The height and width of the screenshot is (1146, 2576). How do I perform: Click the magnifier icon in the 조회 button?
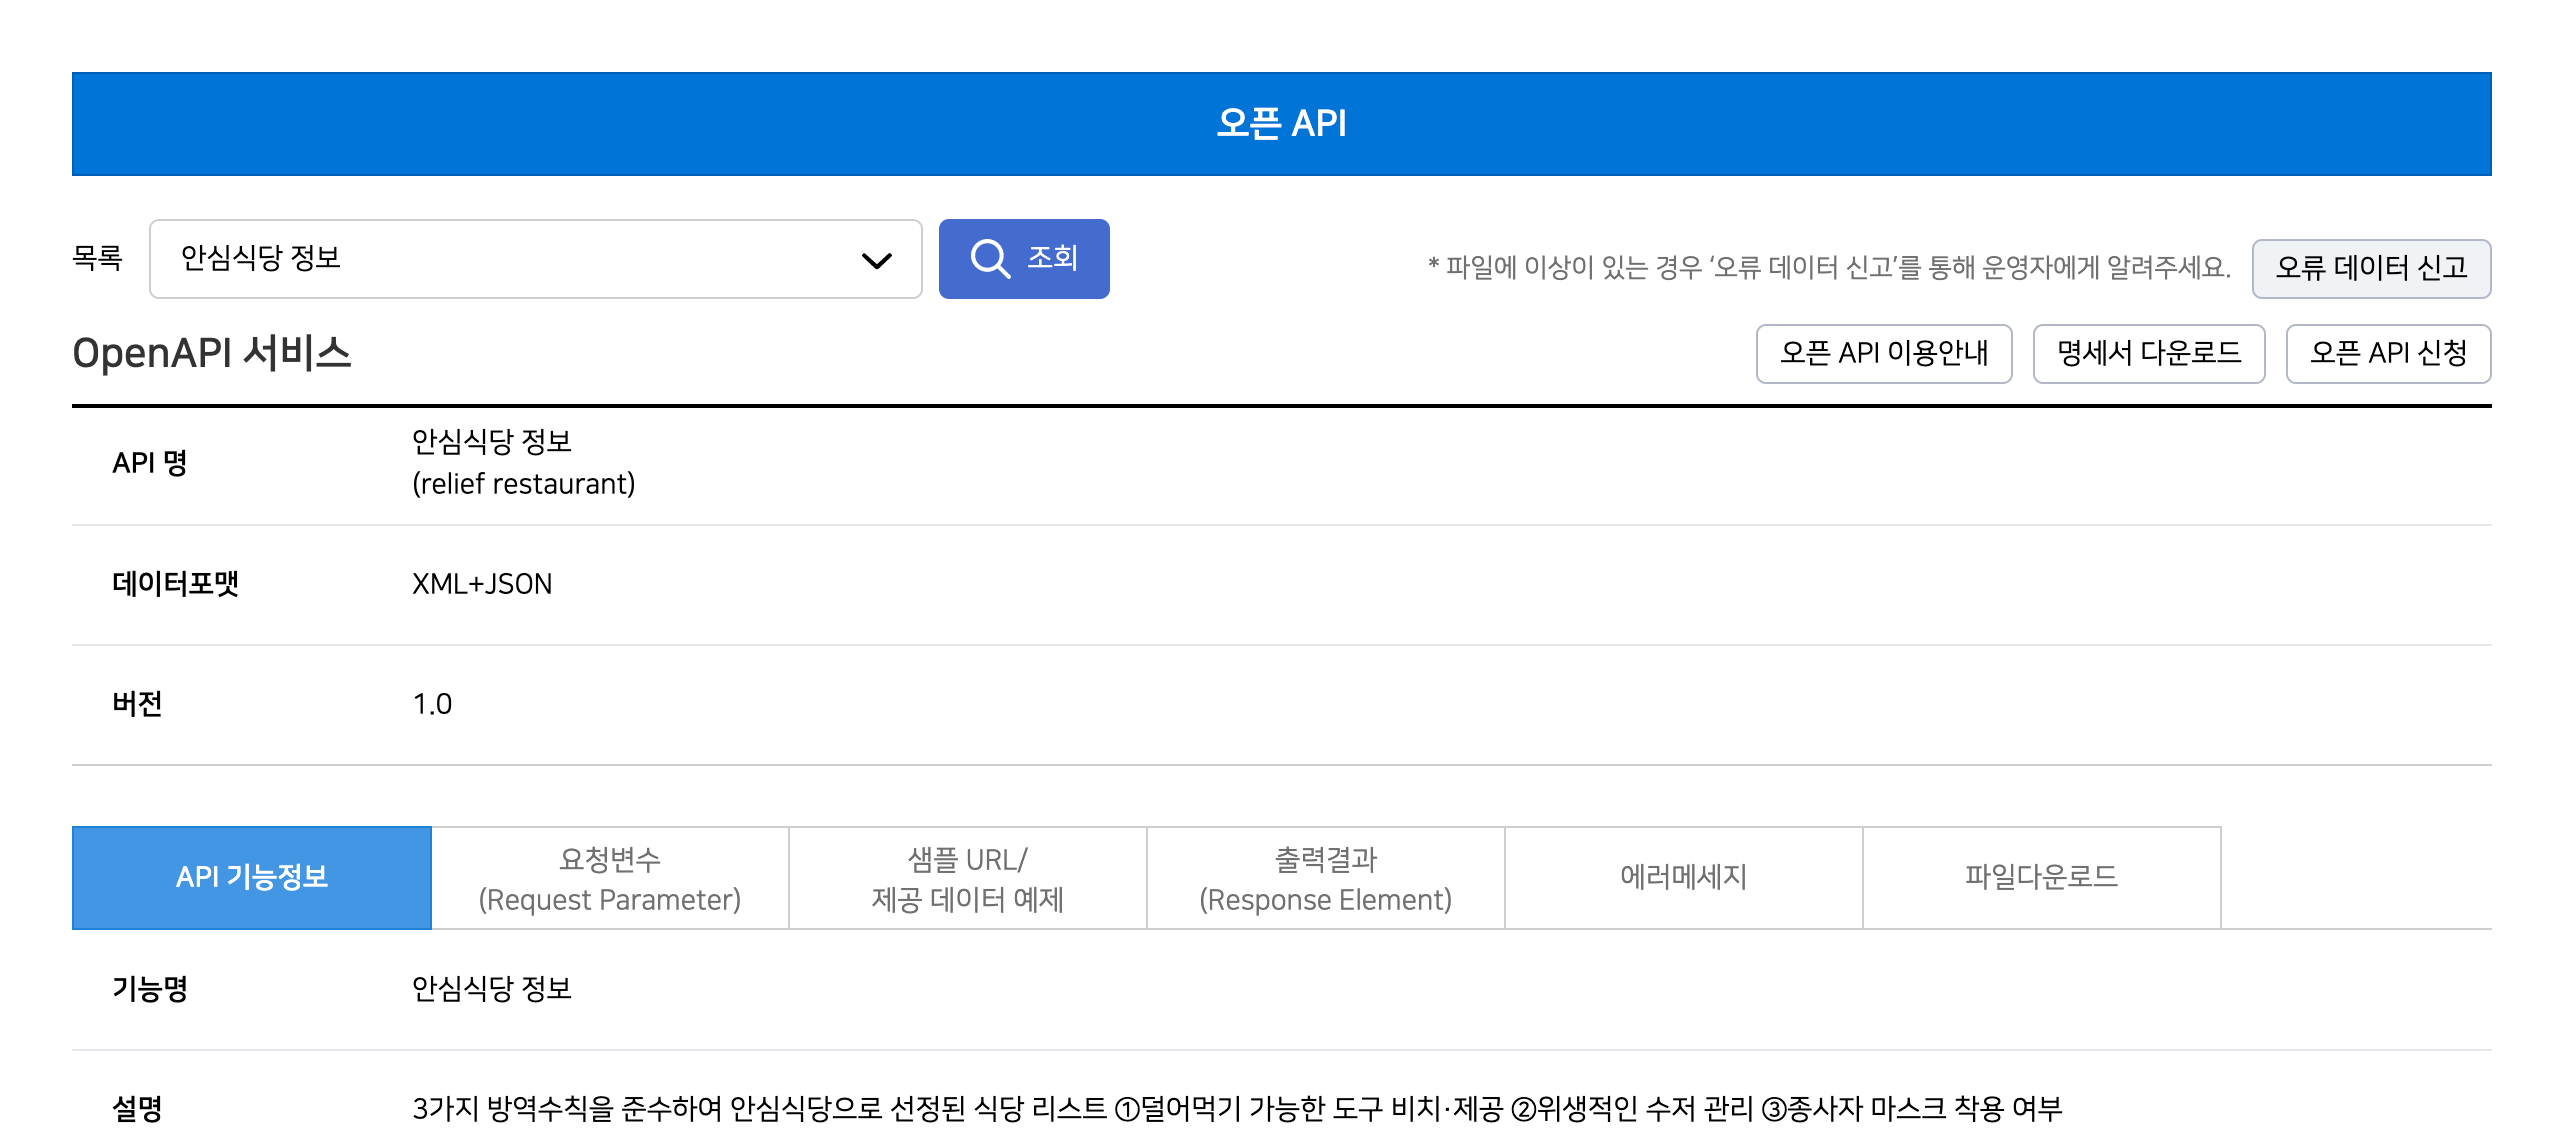pyautogui.click(x=989, y=258)
